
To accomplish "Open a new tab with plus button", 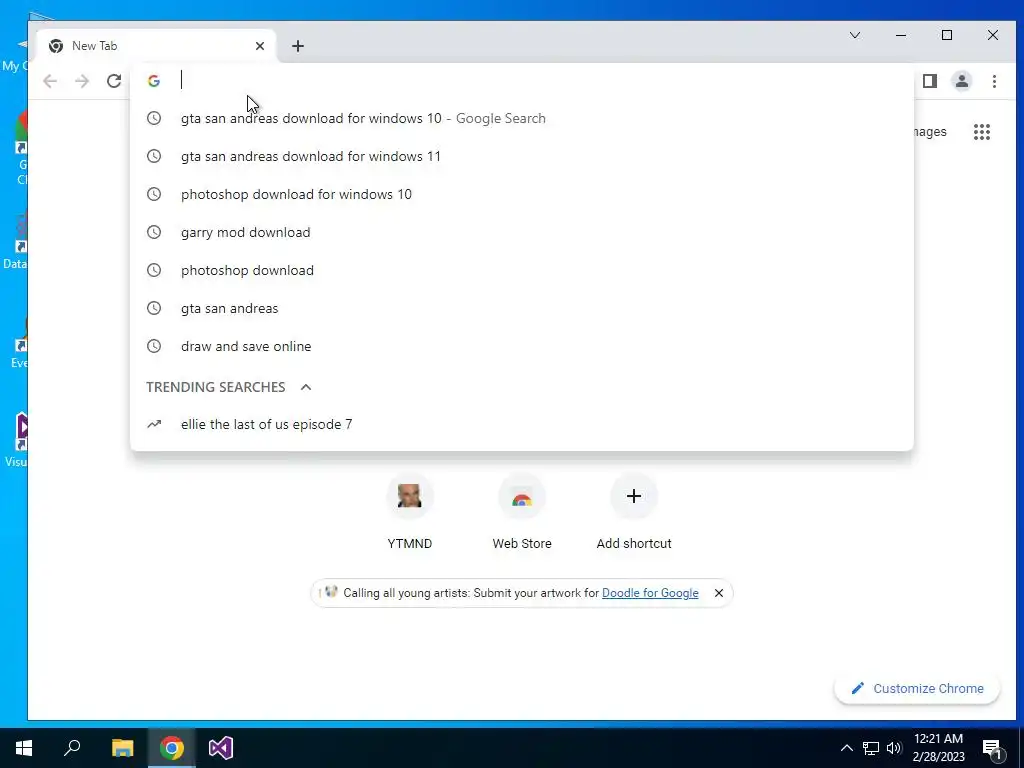I will 298,46.
